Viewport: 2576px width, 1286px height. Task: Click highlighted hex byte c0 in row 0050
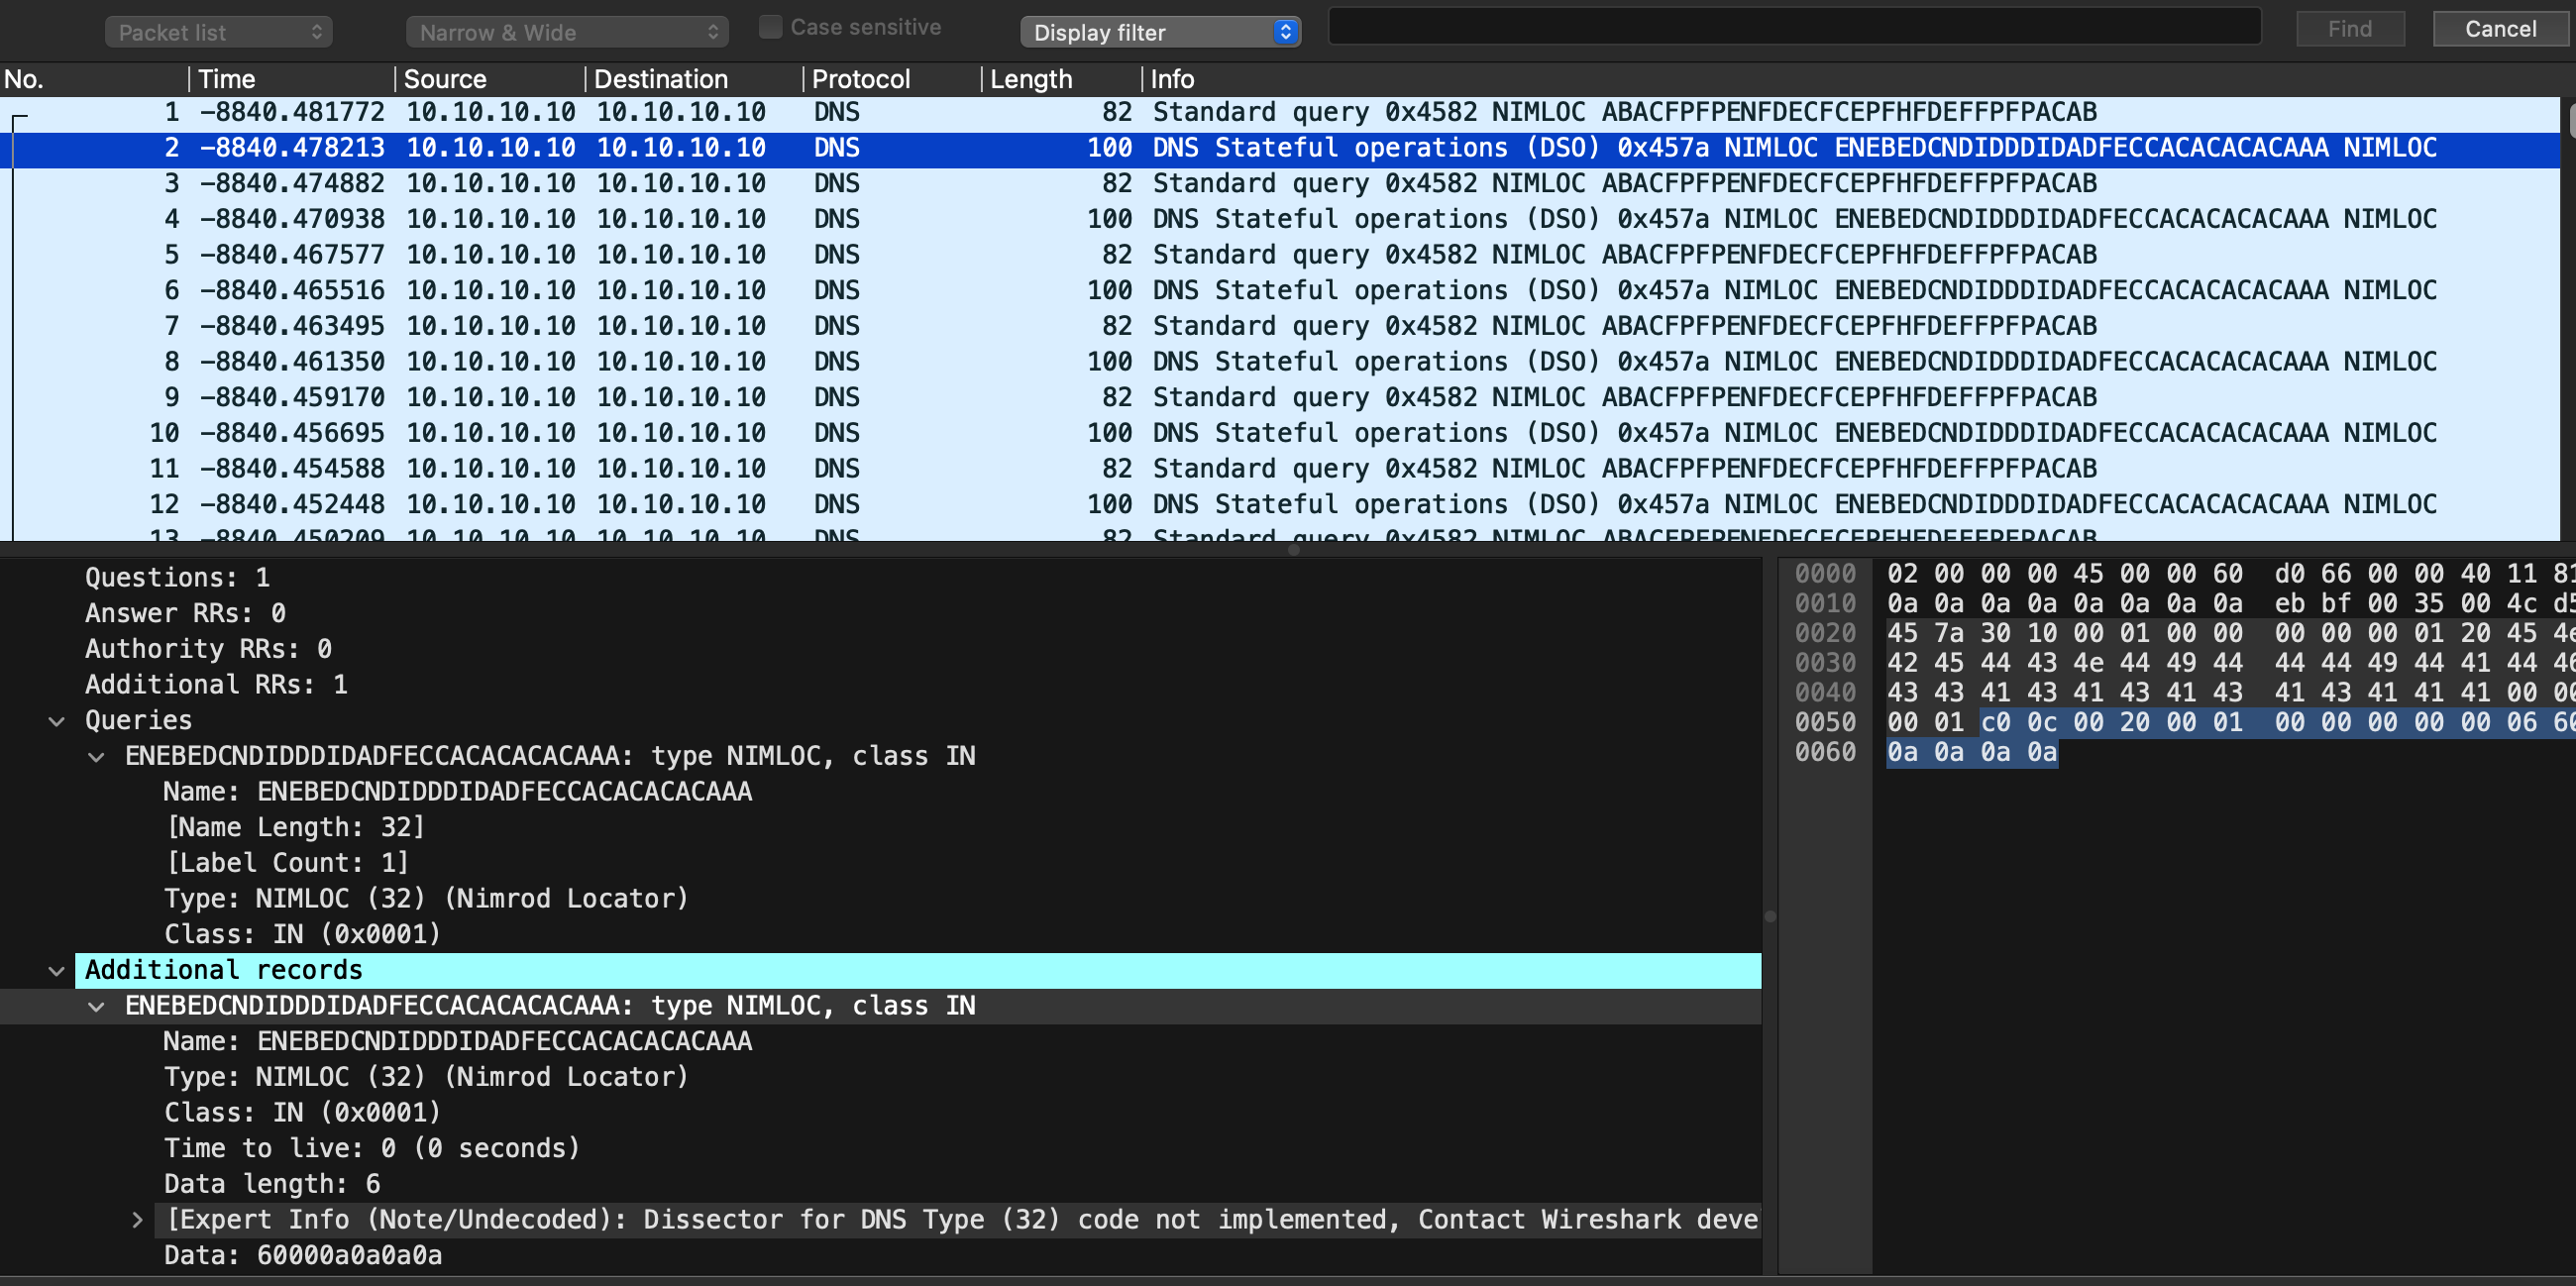[x=1995, y=723]
